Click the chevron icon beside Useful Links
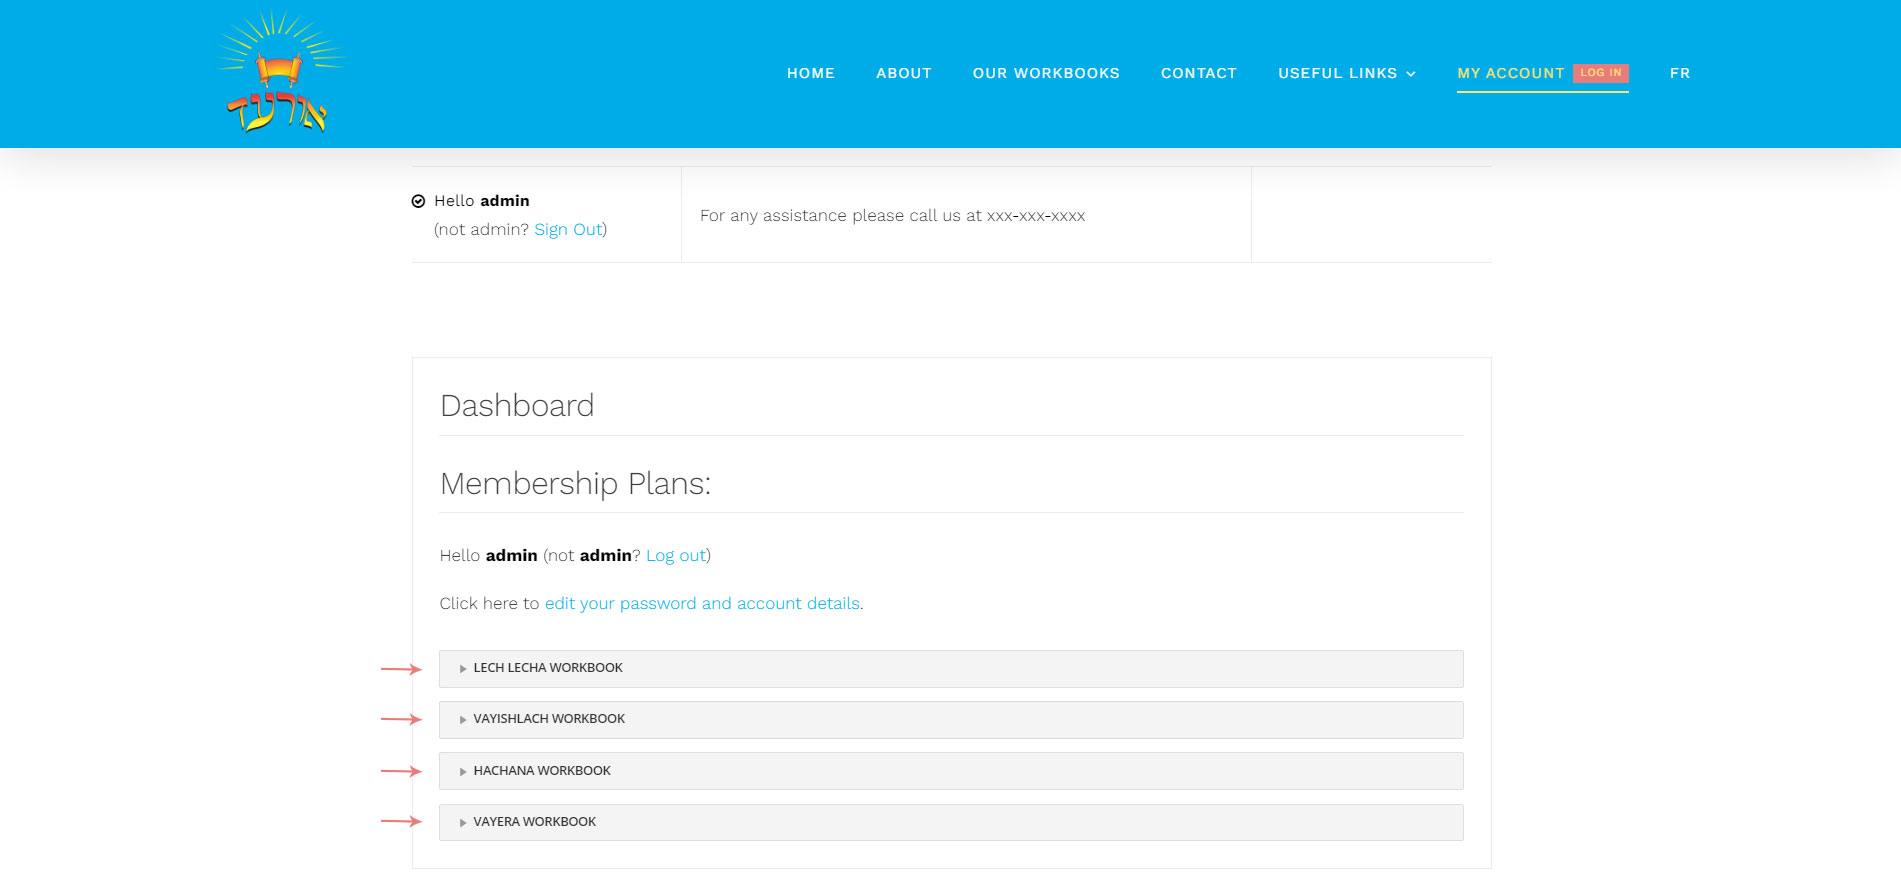1901x885 pixels. pos(1411,74)
